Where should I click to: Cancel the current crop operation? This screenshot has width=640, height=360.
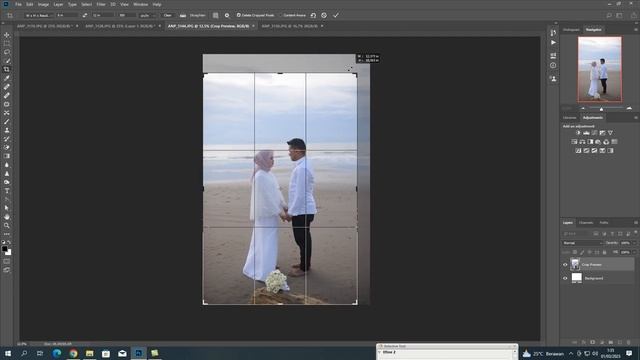click(324, 15)
